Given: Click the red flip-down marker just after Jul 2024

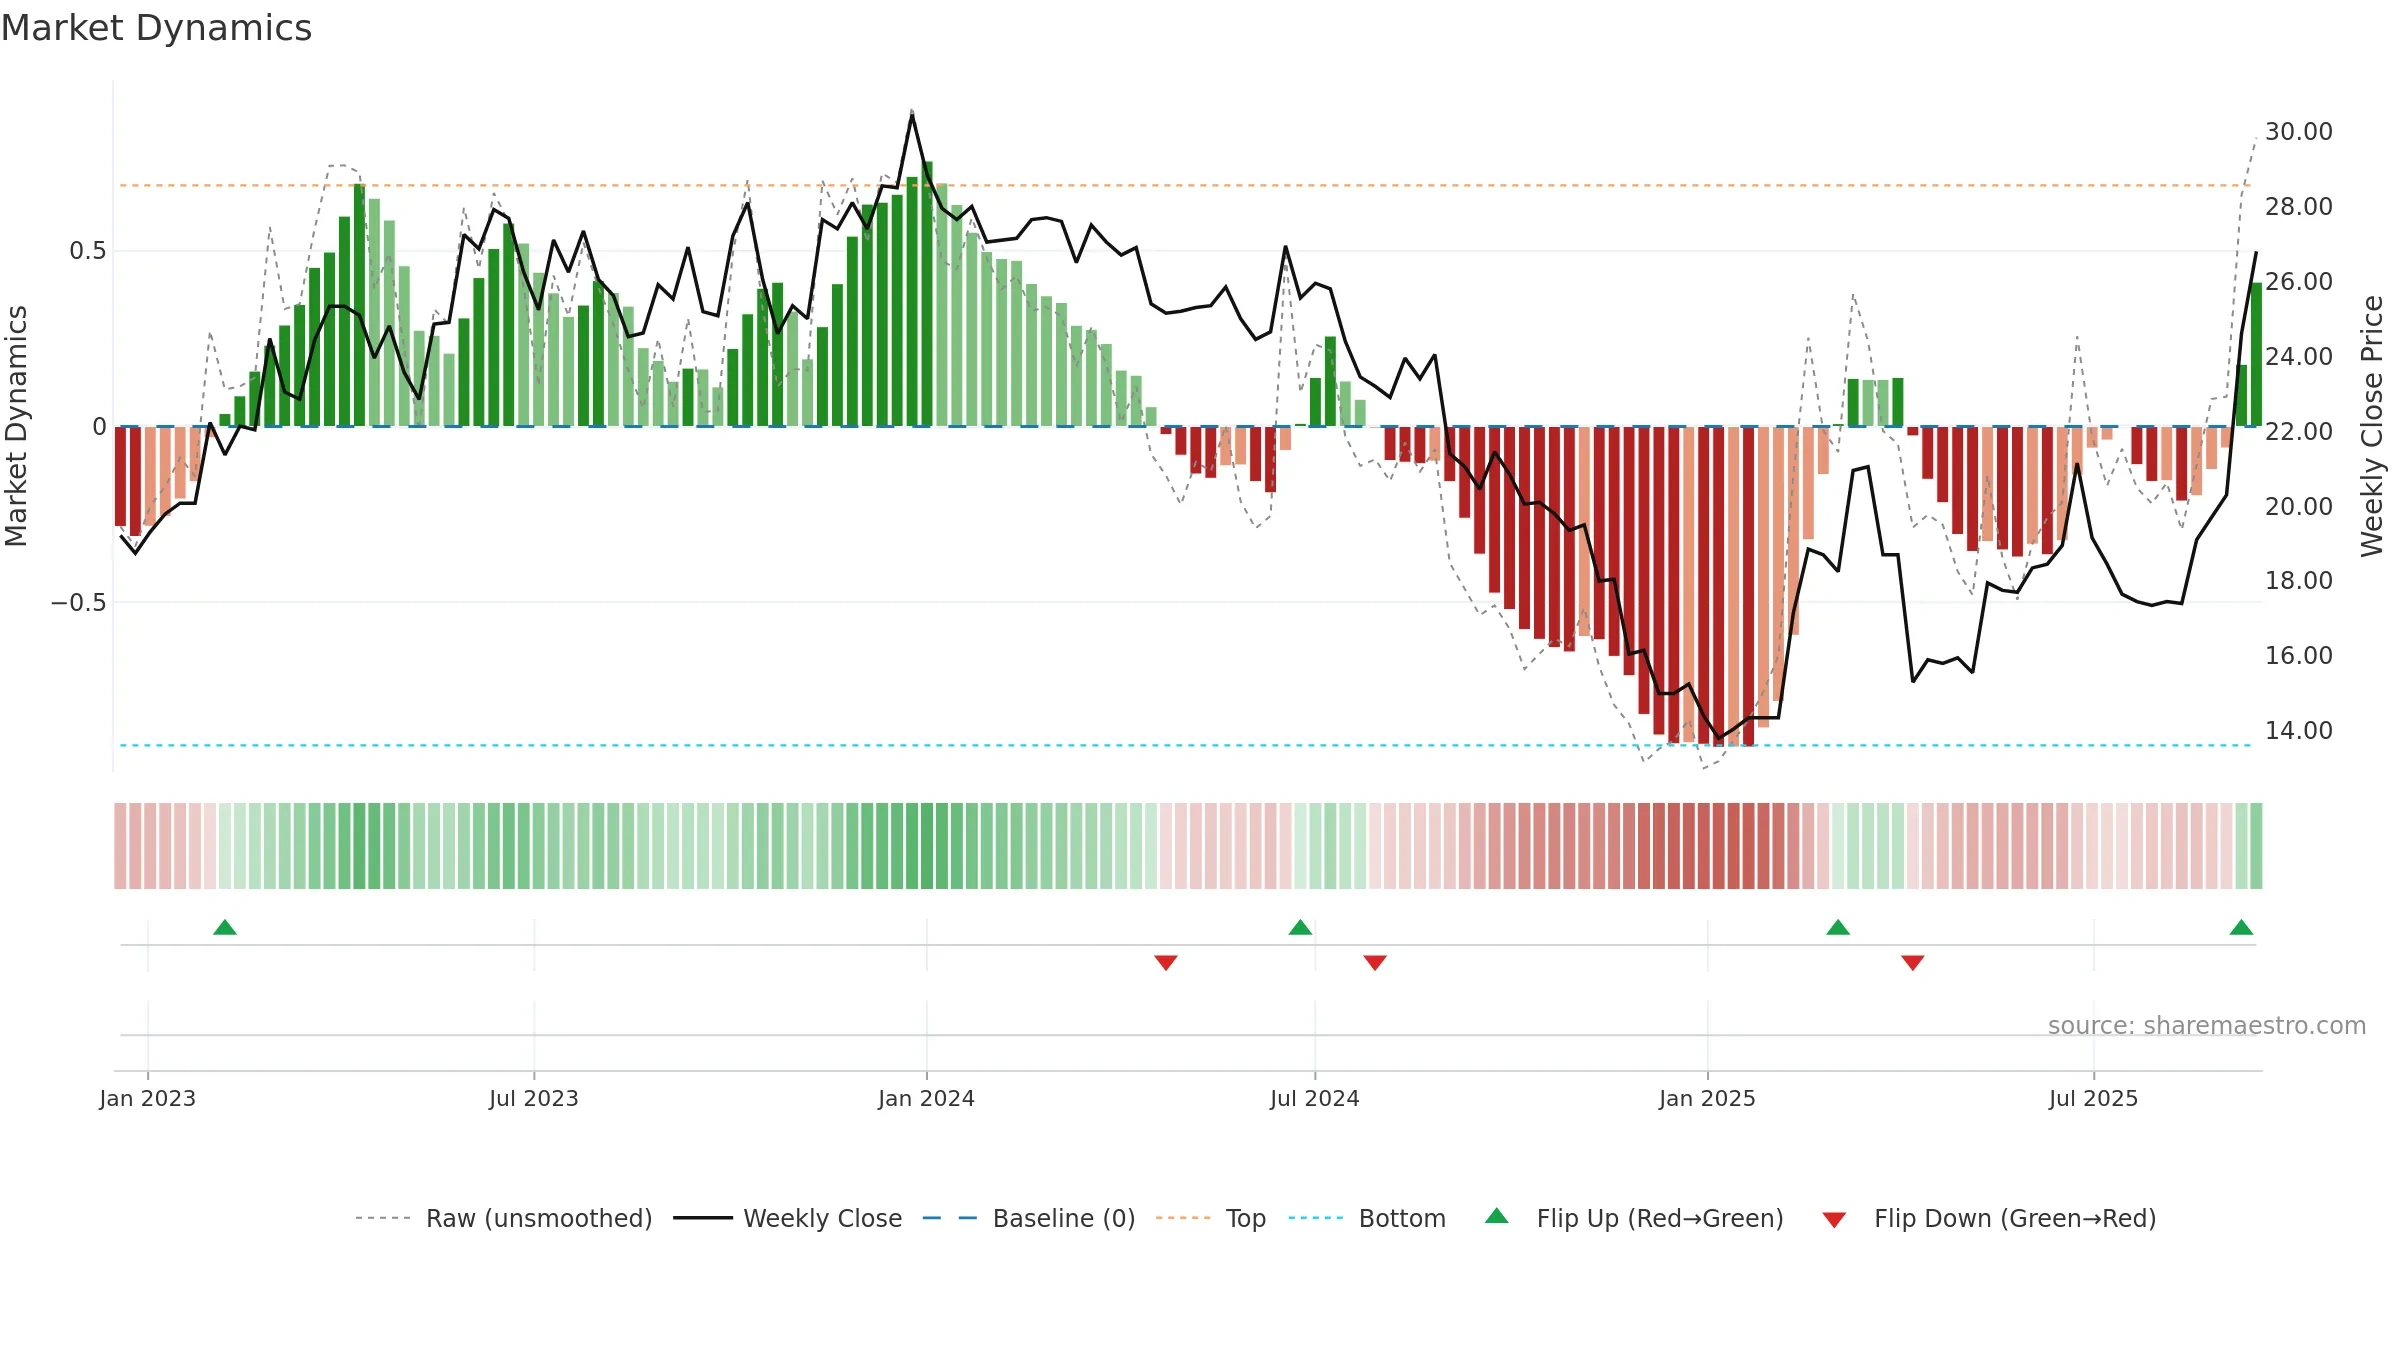Looking at the screenshot, I should (x=1375, y=962).
